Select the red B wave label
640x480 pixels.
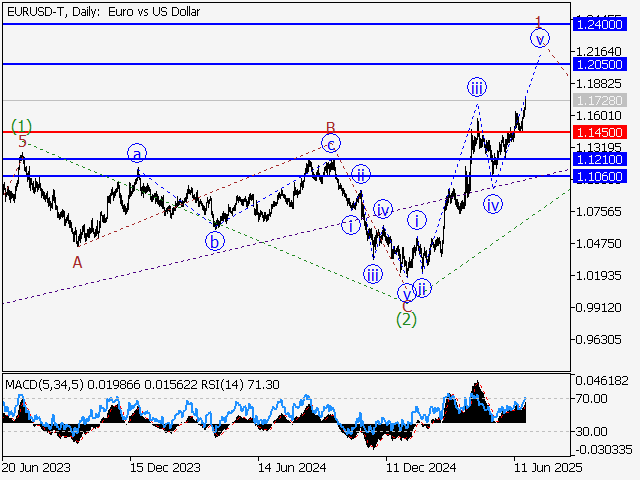[x=329, y=127]
